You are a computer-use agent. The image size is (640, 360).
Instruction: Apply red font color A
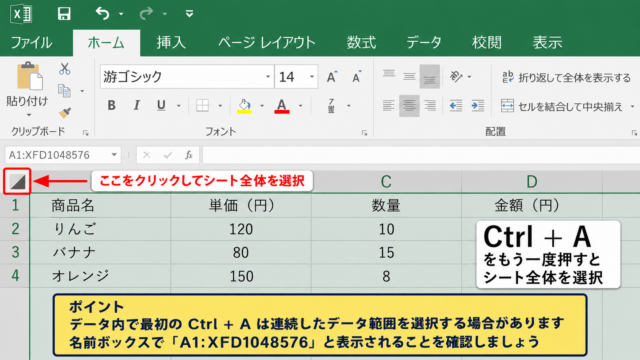pyautogui.click(x=282, y=106)
